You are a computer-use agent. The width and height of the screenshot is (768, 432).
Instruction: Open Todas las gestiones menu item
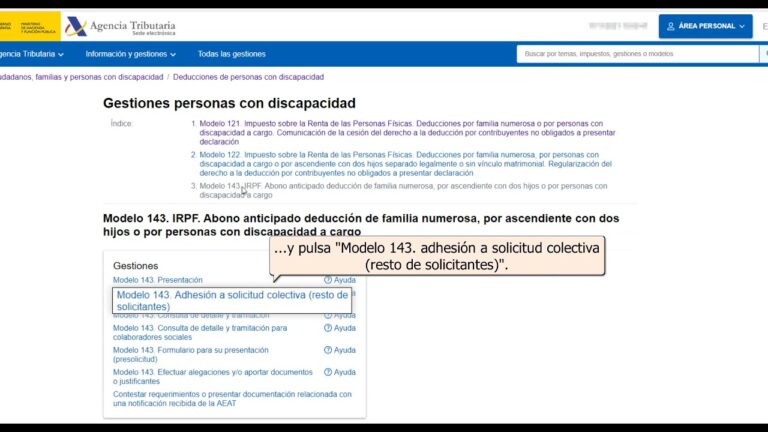(231, 54)
